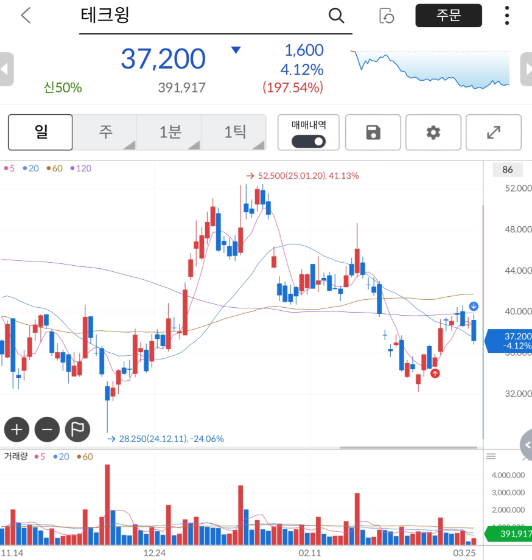532x560 pixels.
Task: Expand the 1분 interval dropdown corner arrow
Action: [195, 145]
